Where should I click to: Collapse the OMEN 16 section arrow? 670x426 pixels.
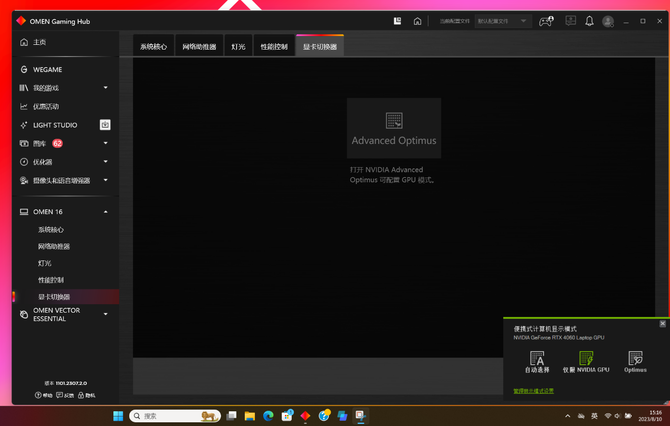(x=106, y=212)
